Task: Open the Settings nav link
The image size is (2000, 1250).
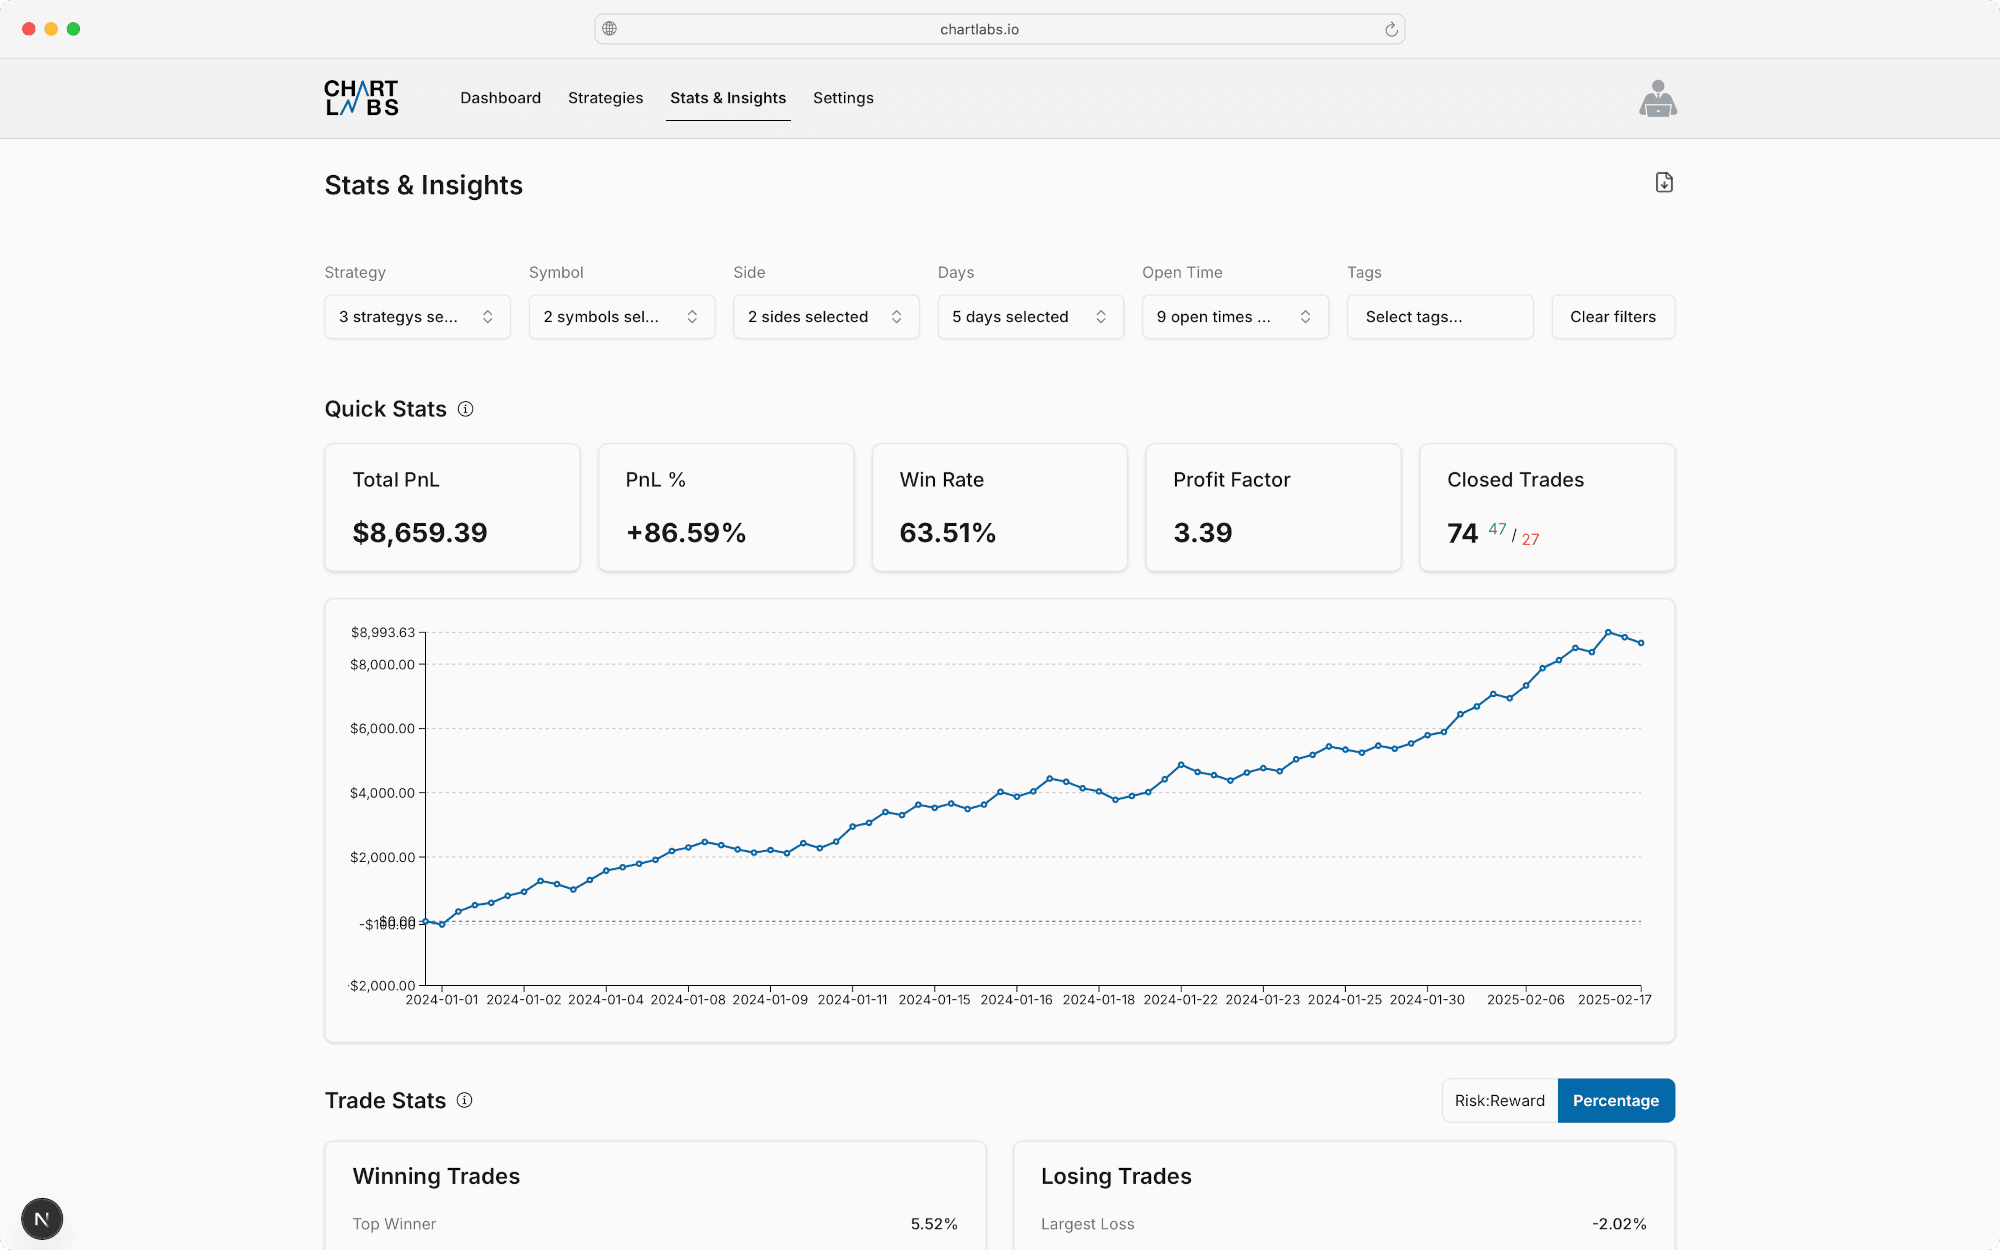Action: coord(843,98)
